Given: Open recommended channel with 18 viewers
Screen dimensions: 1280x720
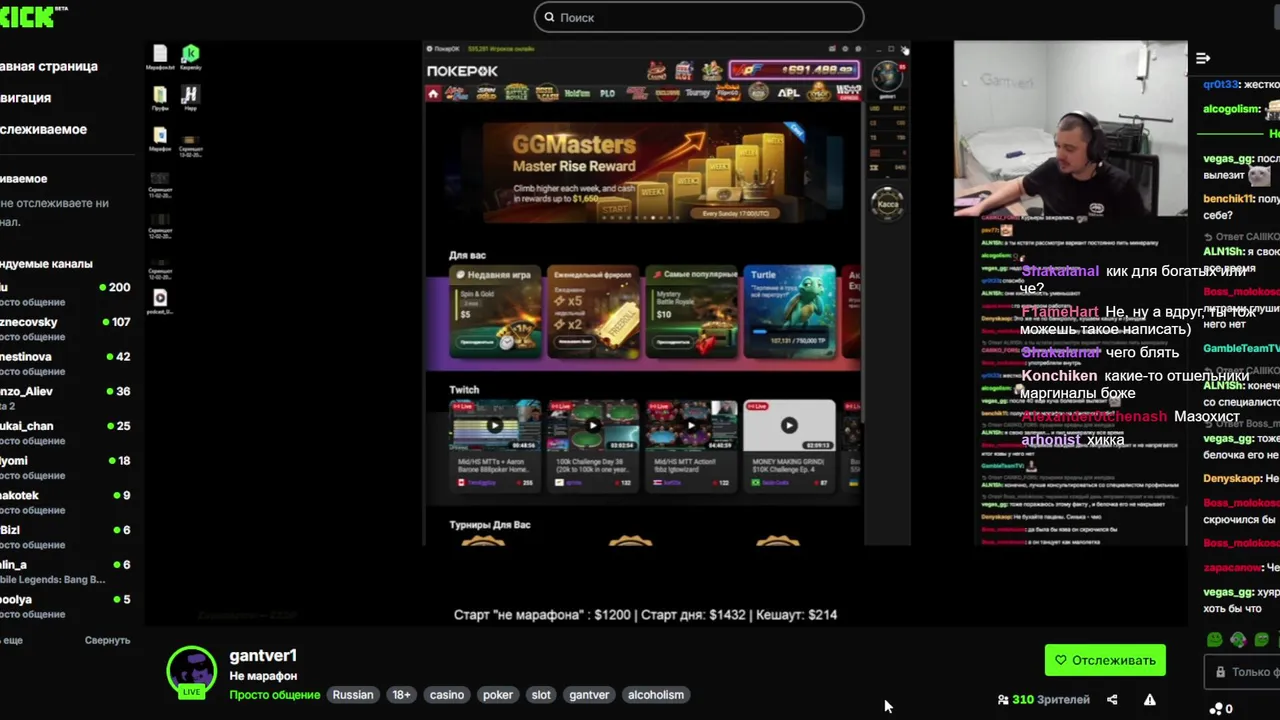Looking at the screenshot, I should point(66,468).
